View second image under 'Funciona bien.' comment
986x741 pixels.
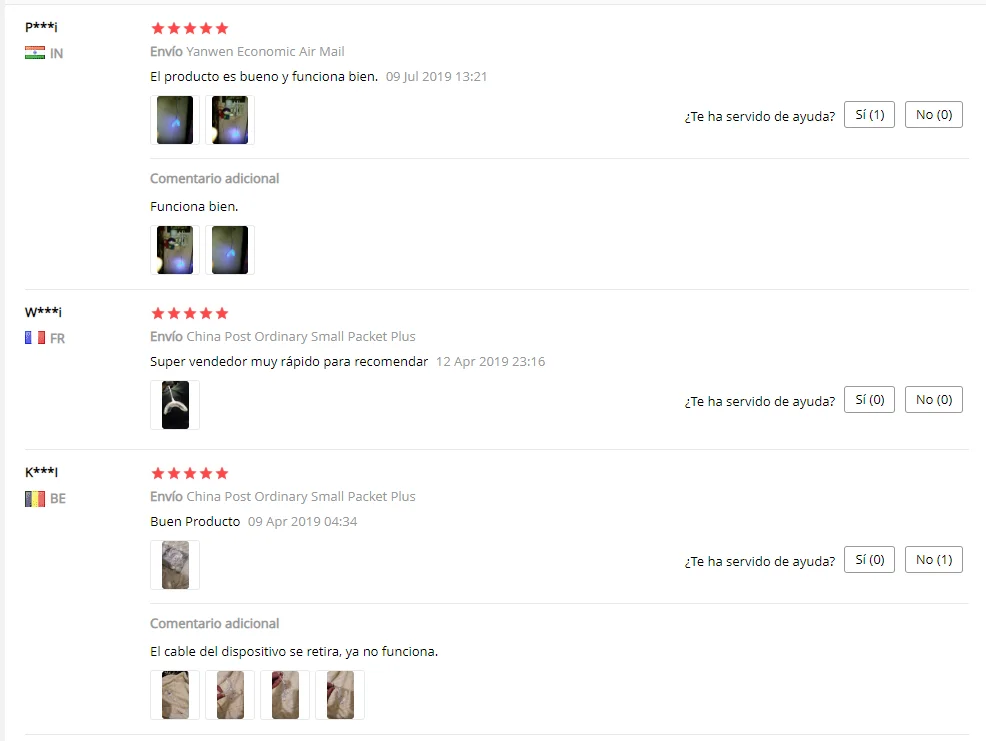click(230, 250)
